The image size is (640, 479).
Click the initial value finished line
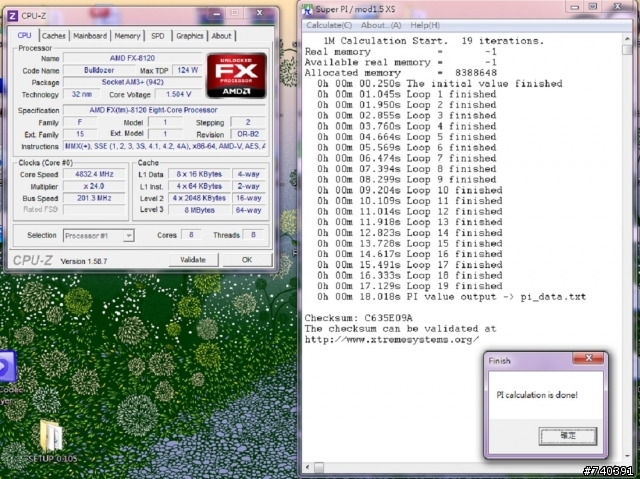point(440,83)
